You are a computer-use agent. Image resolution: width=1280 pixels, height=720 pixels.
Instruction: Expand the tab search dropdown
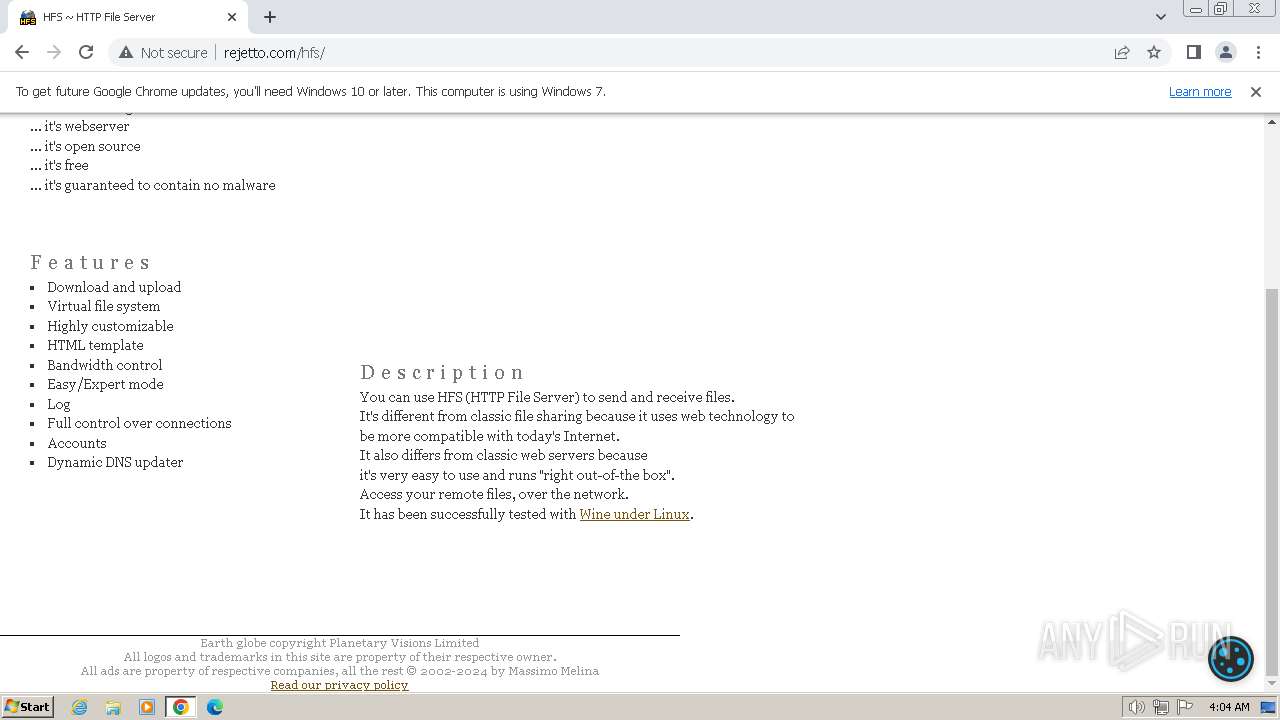click(1160, 17)
